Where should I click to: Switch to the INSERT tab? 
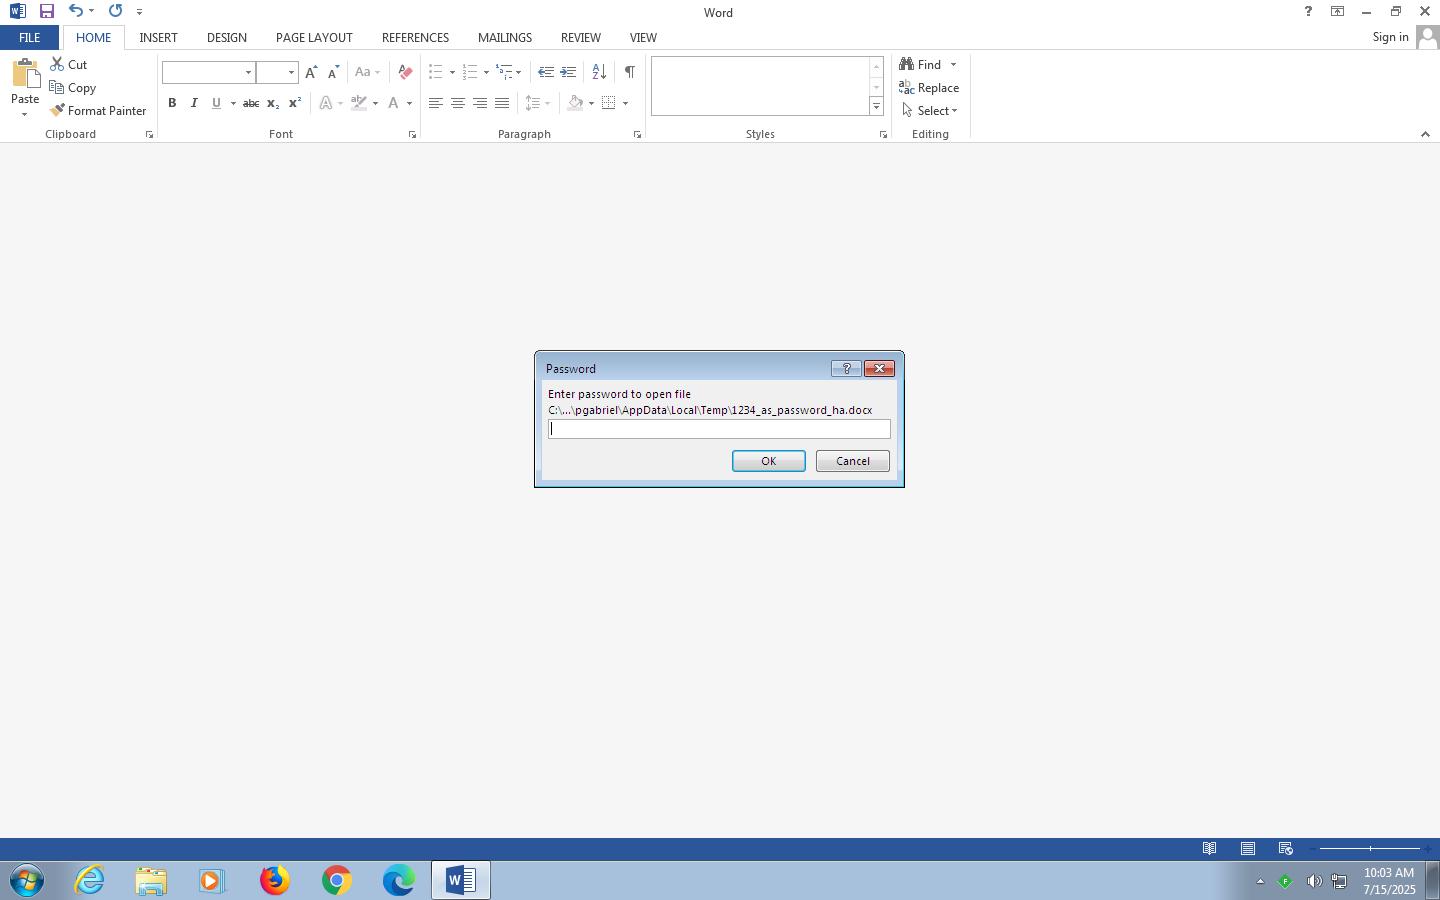(158, 37)
